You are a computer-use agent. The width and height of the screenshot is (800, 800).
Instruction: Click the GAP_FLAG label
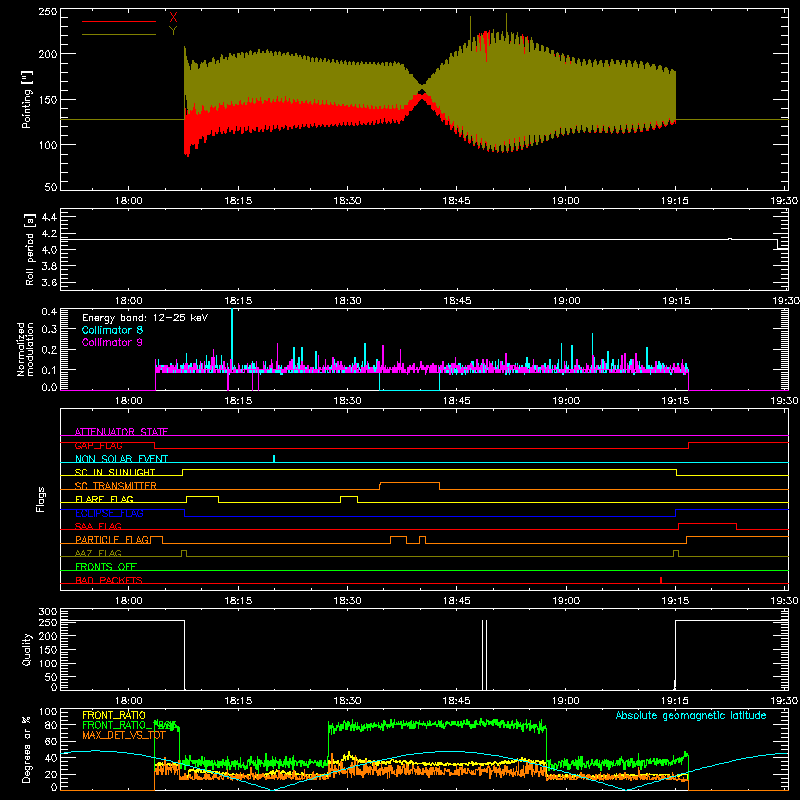coord(98,445)
